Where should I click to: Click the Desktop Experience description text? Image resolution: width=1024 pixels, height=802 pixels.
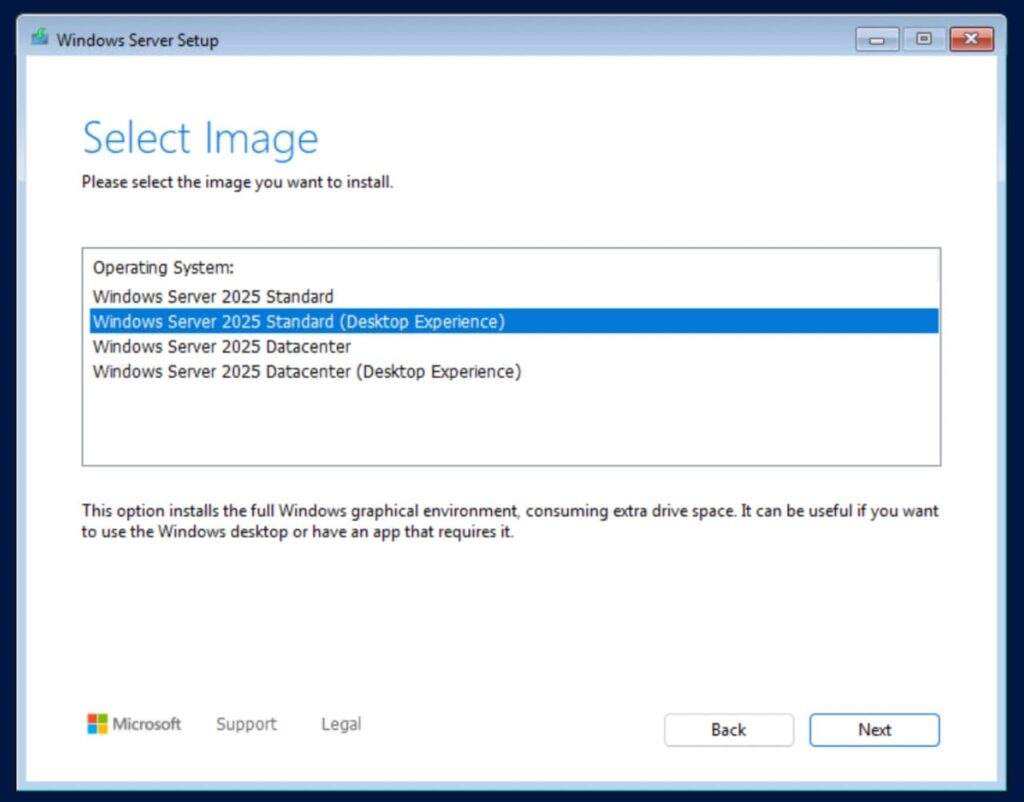point(510,521)
